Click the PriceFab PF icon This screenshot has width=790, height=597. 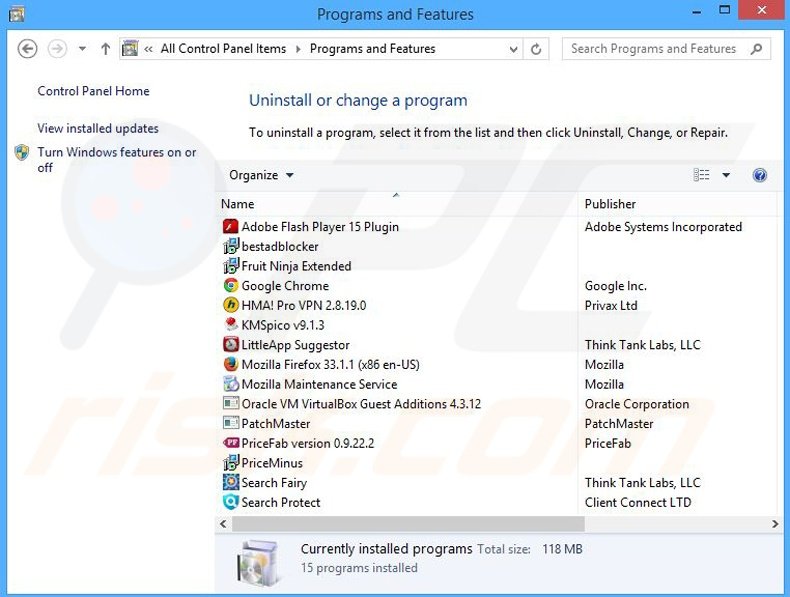pyautogui.click(x=230, y=443)
